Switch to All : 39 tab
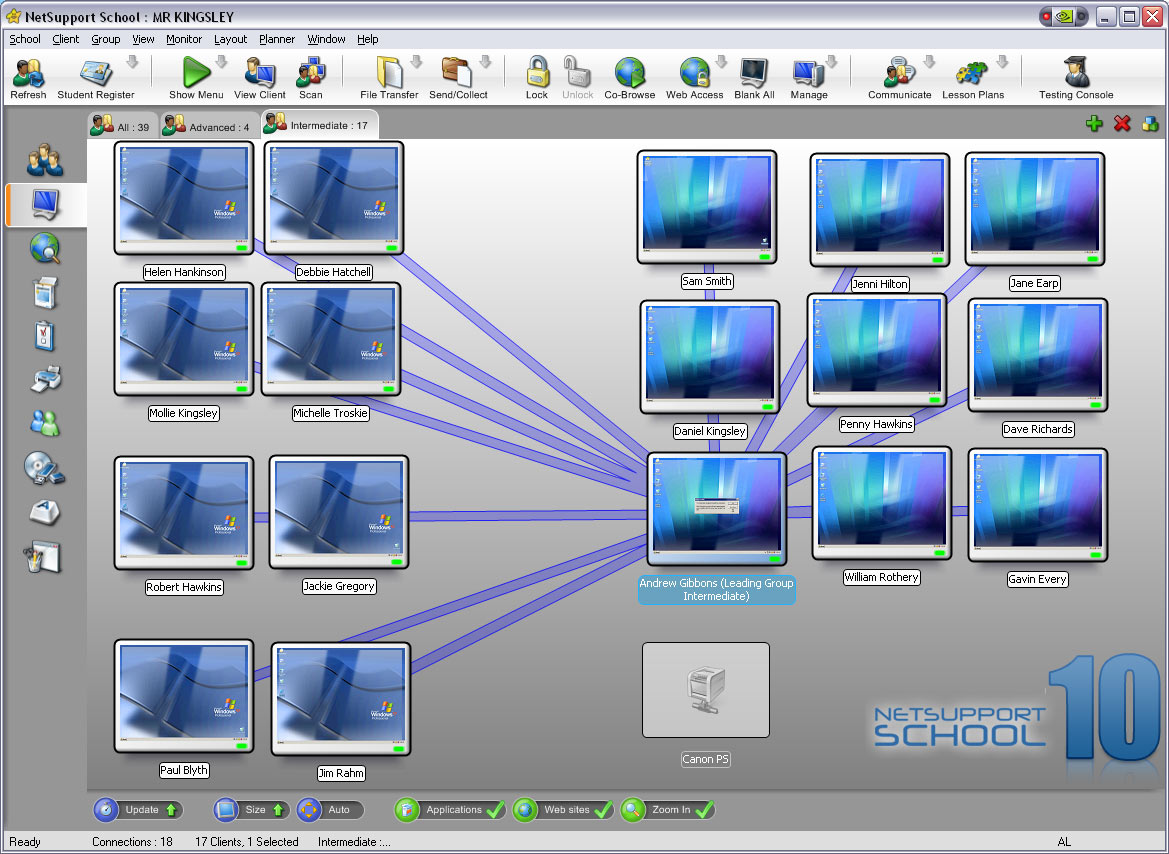This screenshot has height=854, width=1169. (x=122, y=126)
